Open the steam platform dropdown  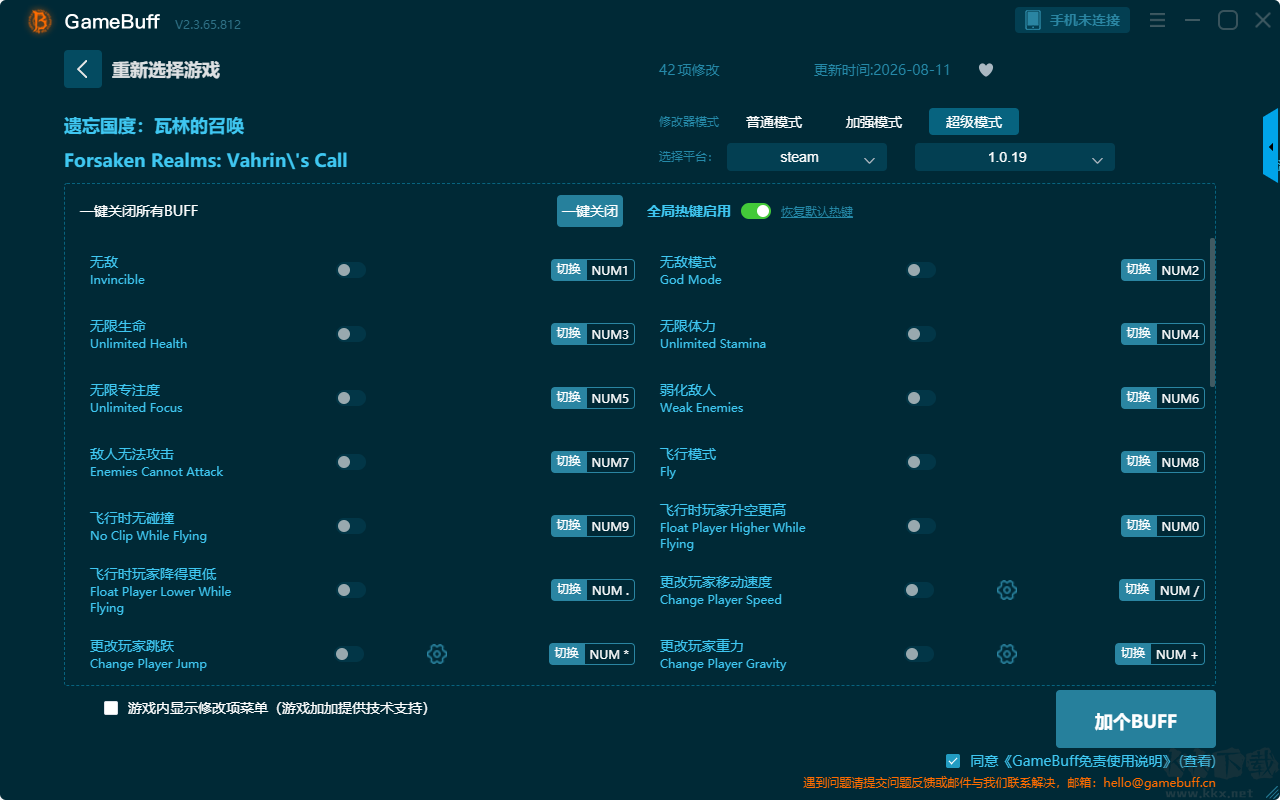807,157
